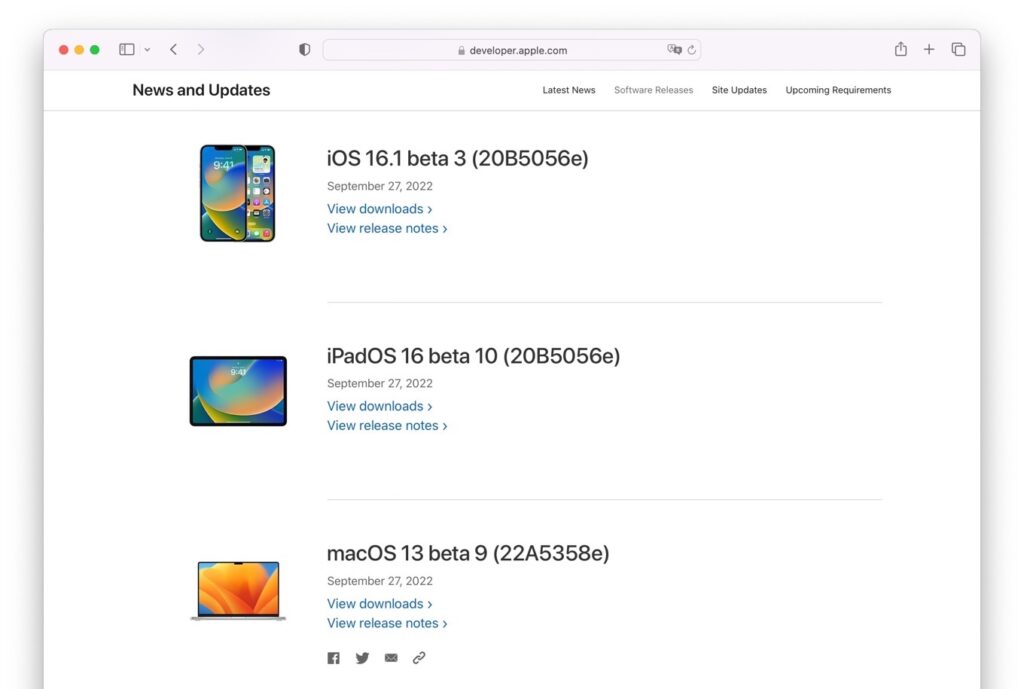Open the Site Updates section

(739, 90)
